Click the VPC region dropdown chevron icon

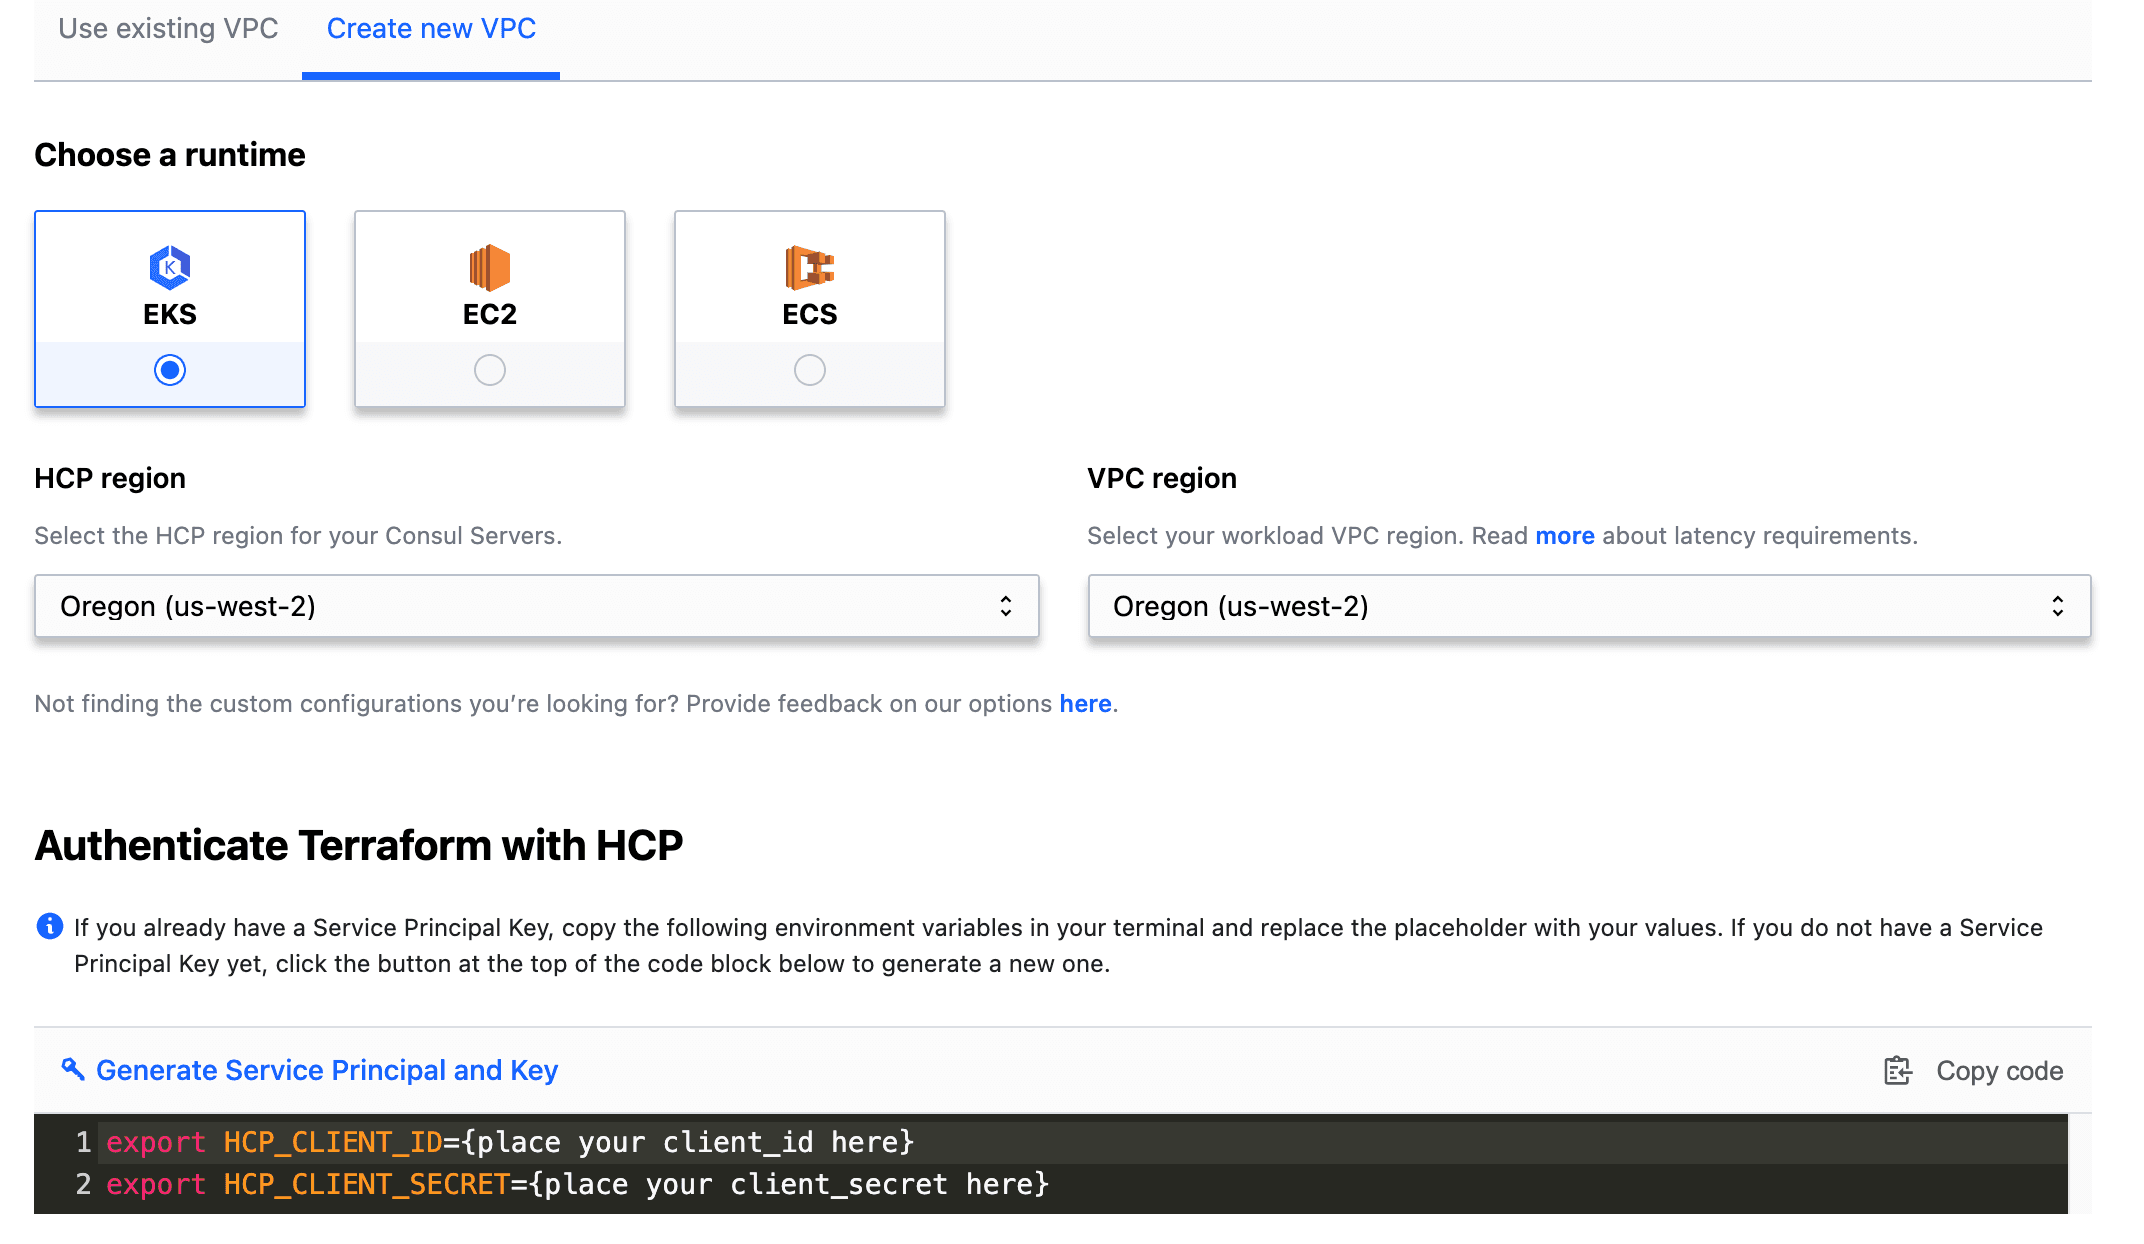pyautogui.click(x=2058, y=605)
